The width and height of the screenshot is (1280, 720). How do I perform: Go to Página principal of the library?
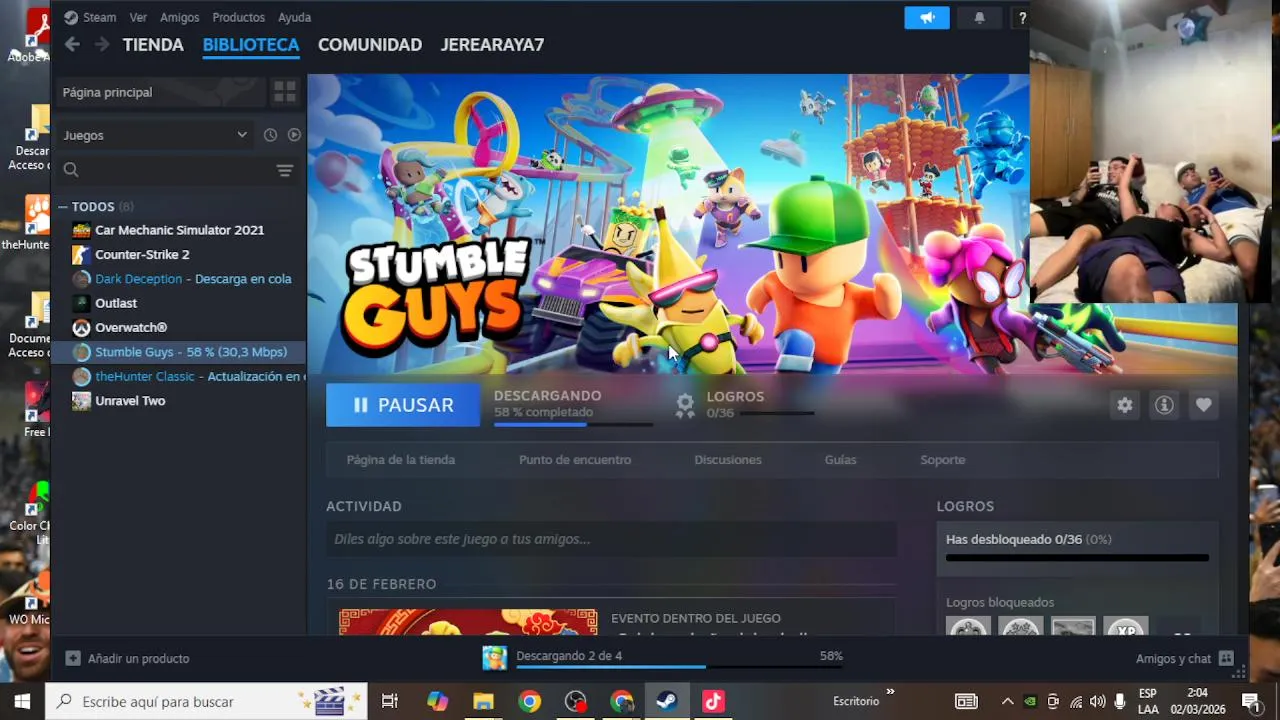(x=160, y=92)
